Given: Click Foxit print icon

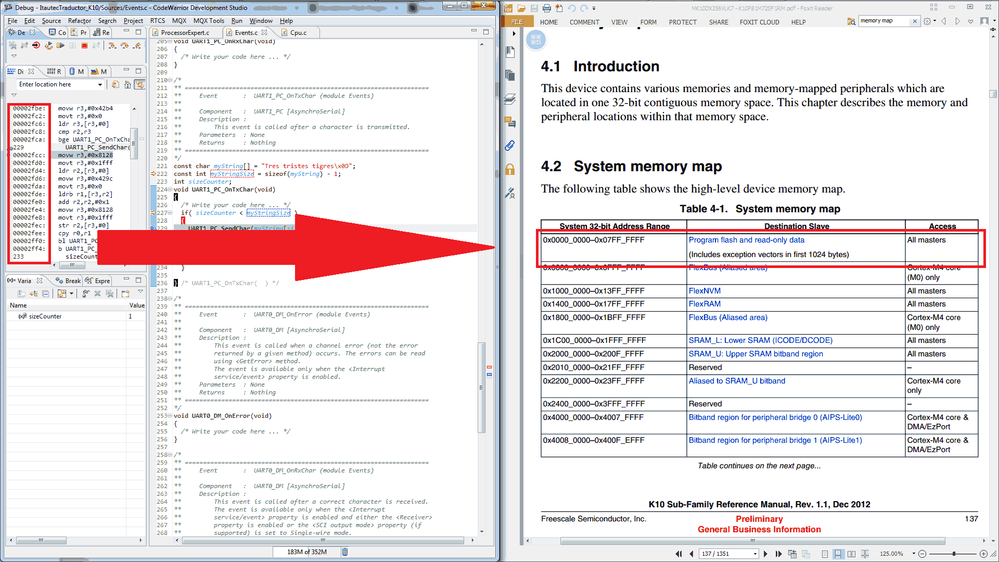Looking at the screenshot, I should (x=547, y=8).
